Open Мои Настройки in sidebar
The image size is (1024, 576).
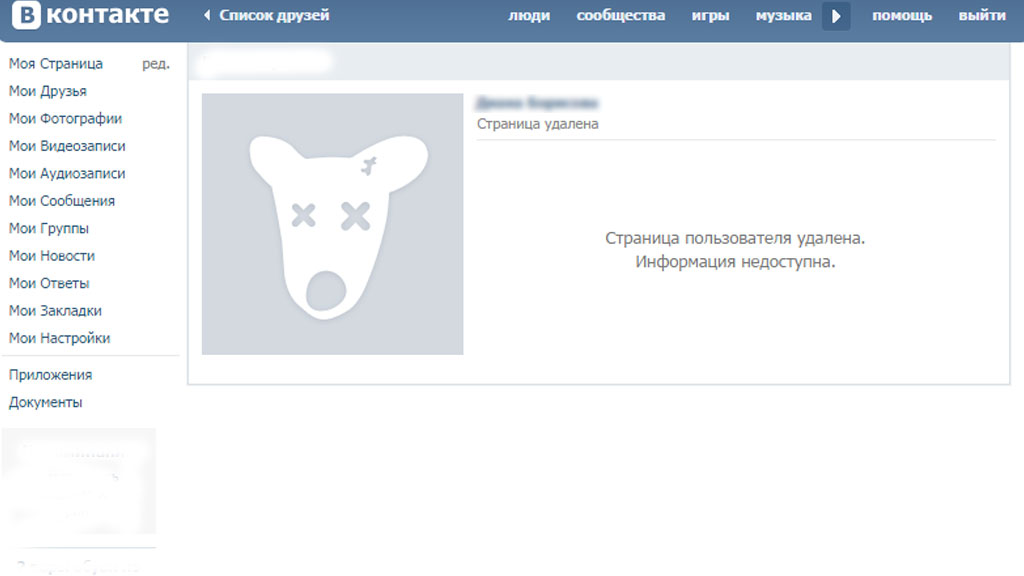point(59,338)
